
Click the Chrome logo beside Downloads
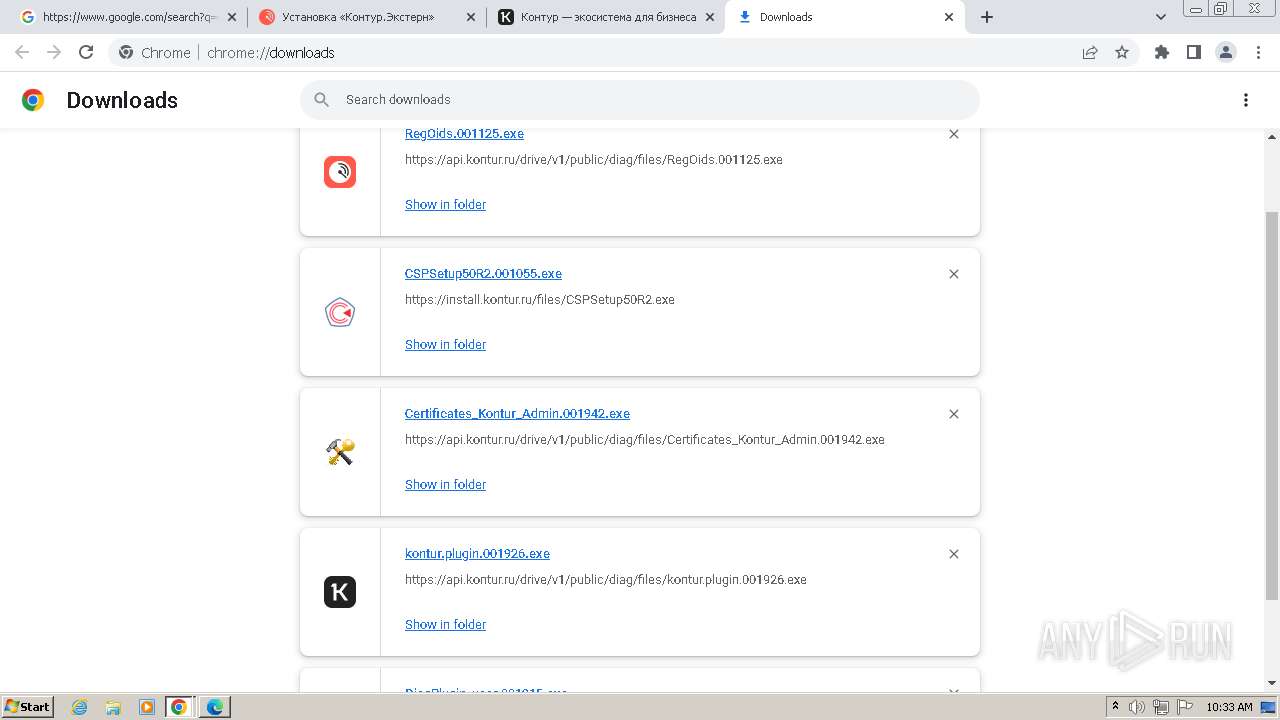[33, 100]
